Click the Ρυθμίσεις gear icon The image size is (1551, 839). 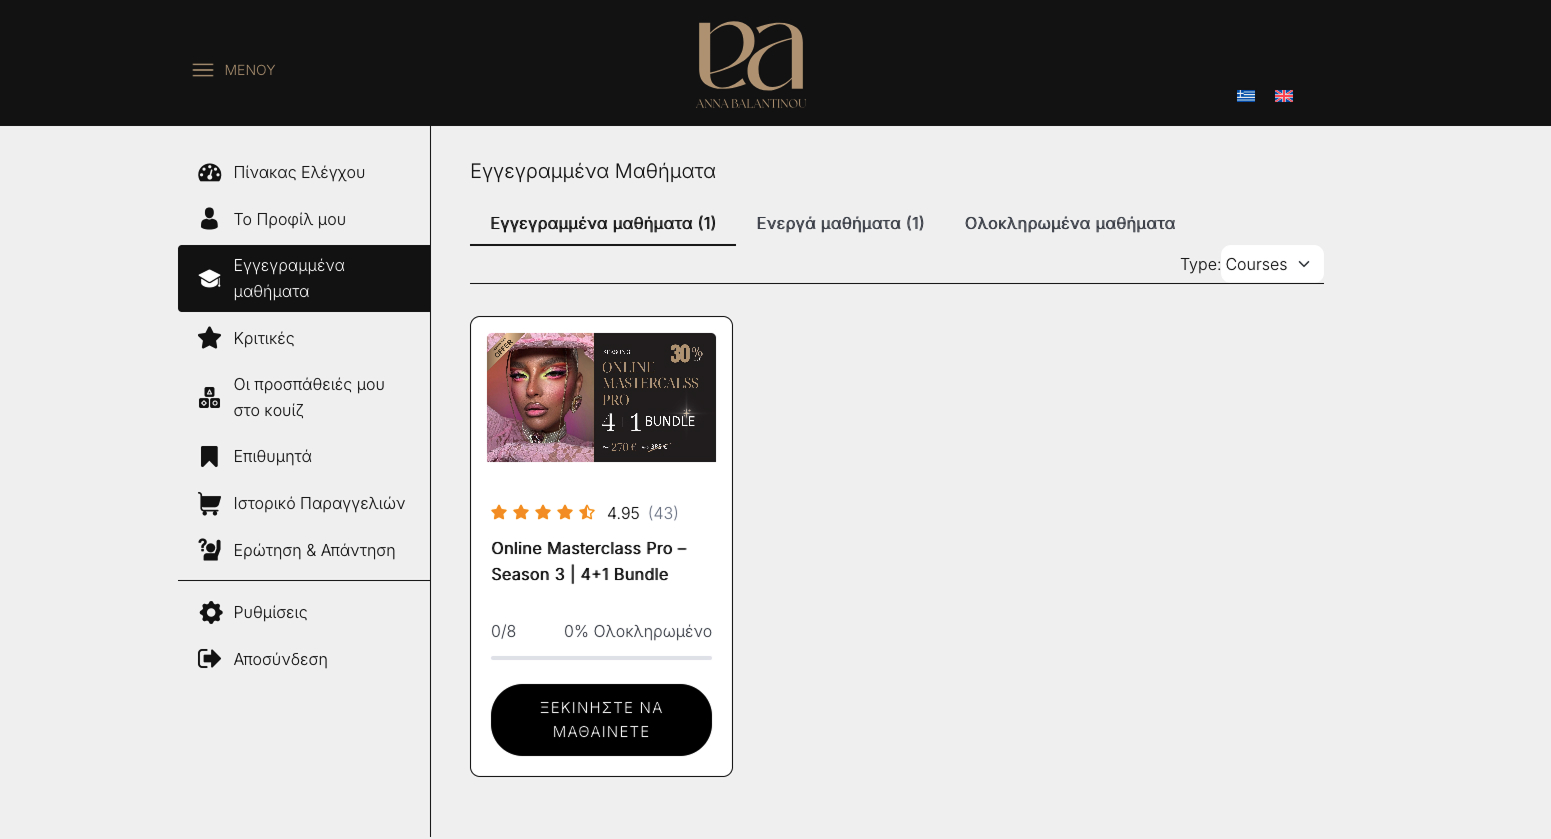pos(210,612)
